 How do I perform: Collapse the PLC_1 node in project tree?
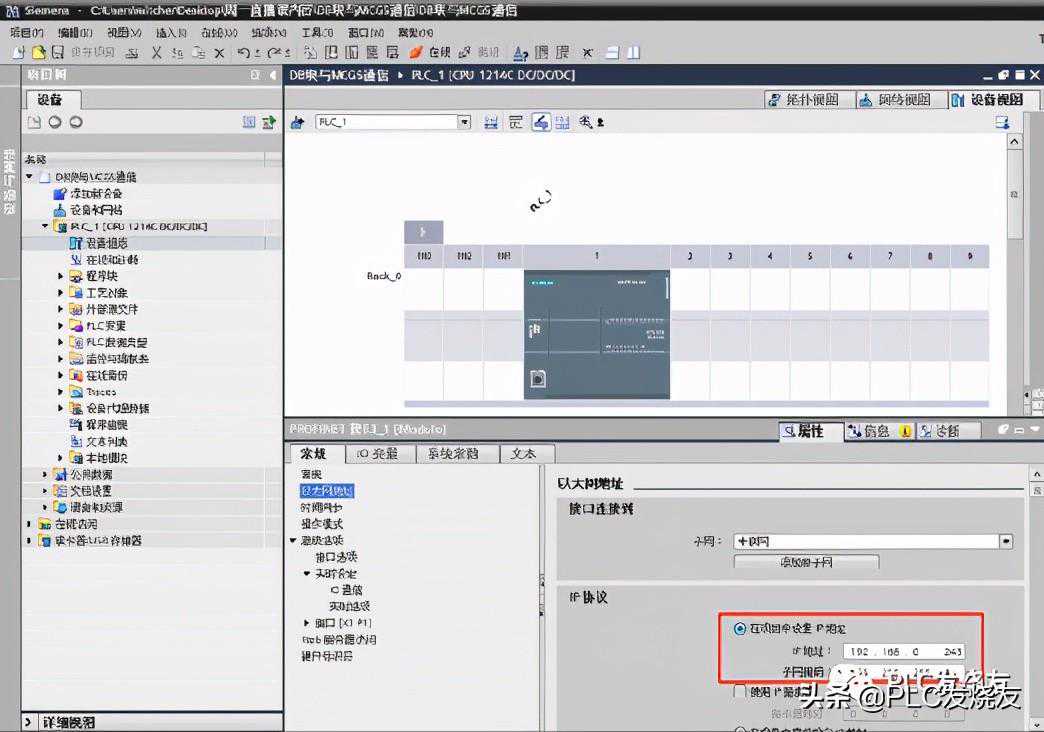[x=45, y=227]
